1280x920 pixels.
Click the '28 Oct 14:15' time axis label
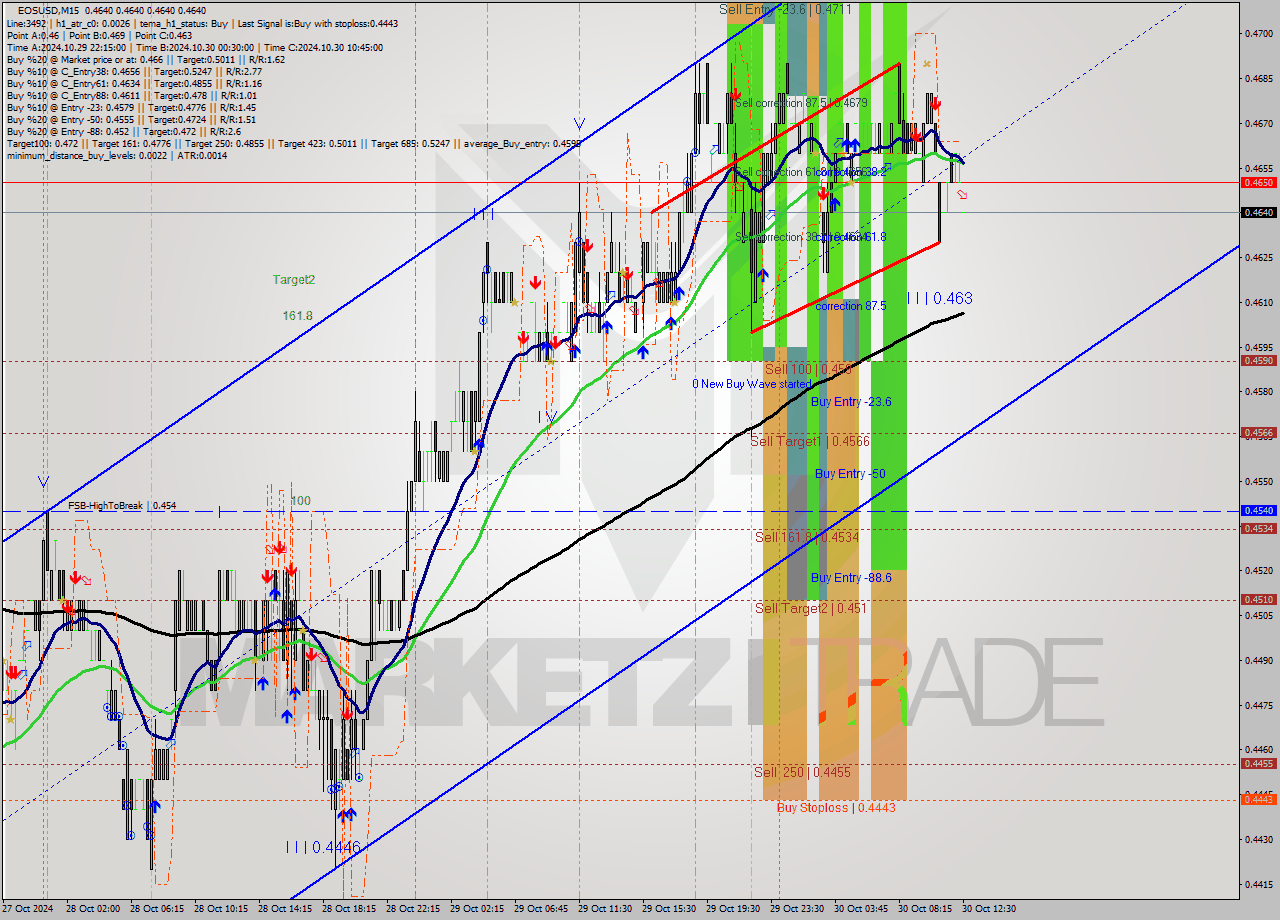pyautogui.click(x=285, y=909)
